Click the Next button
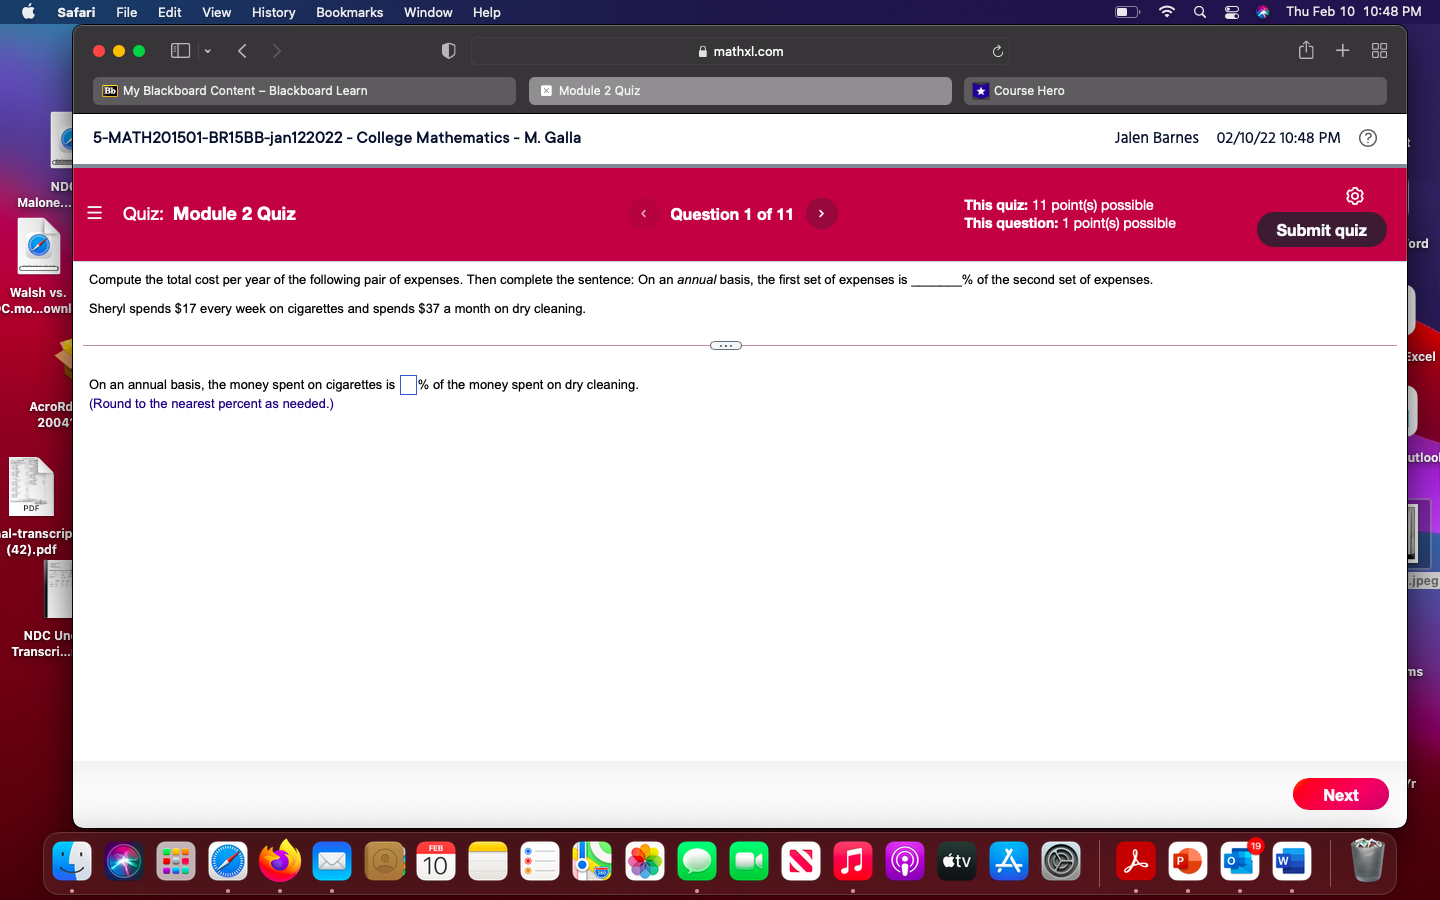1440x900 pixels. tap(1340, 794)
